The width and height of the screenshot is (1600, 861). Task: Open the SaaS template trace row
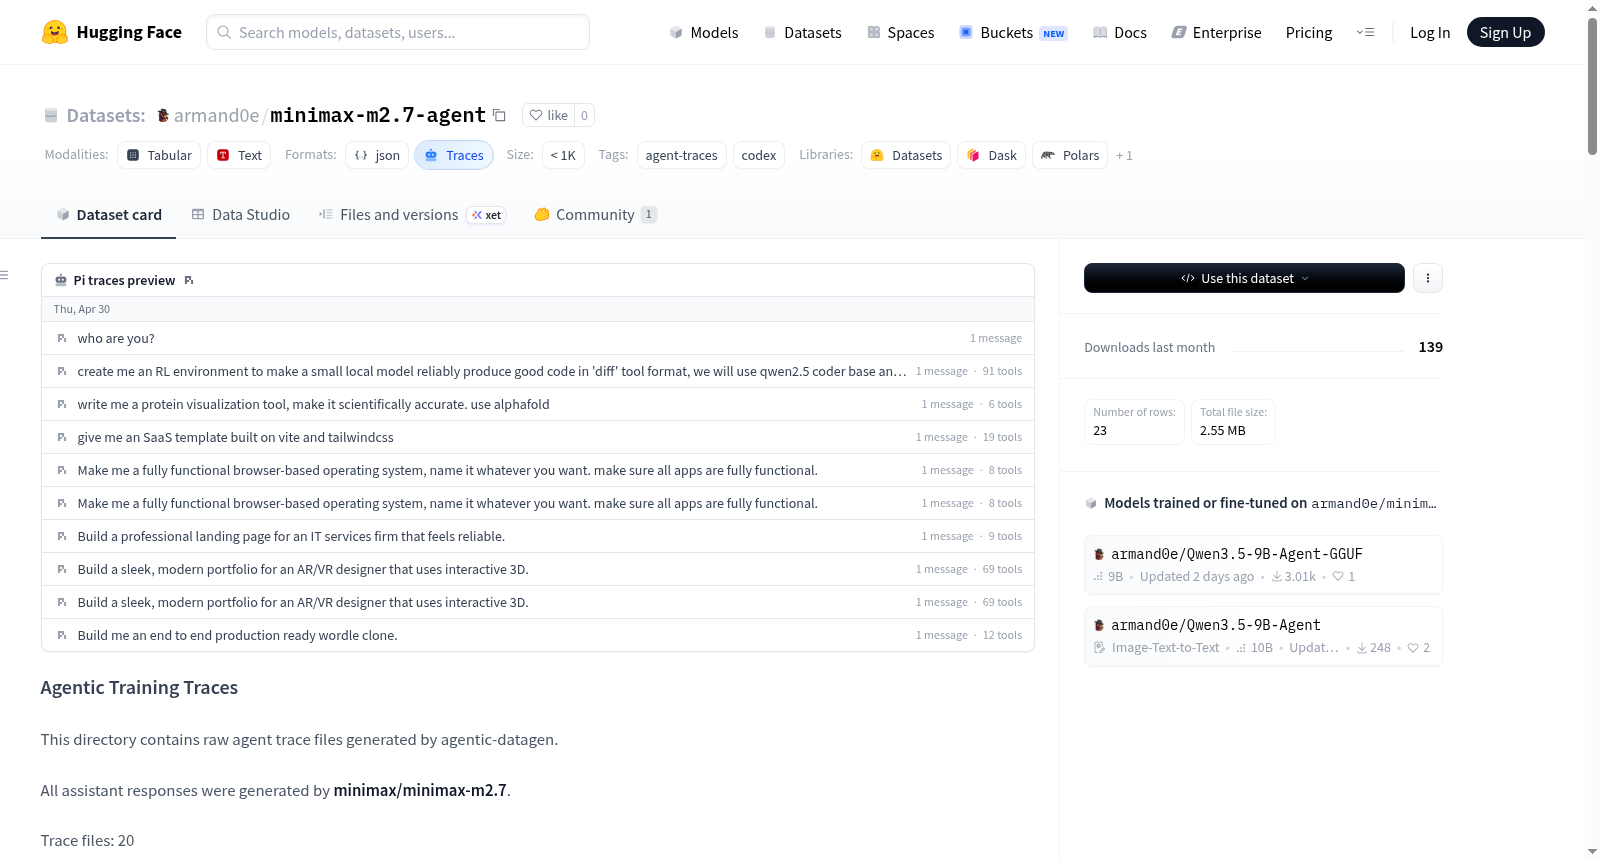[x=538, y=437]
